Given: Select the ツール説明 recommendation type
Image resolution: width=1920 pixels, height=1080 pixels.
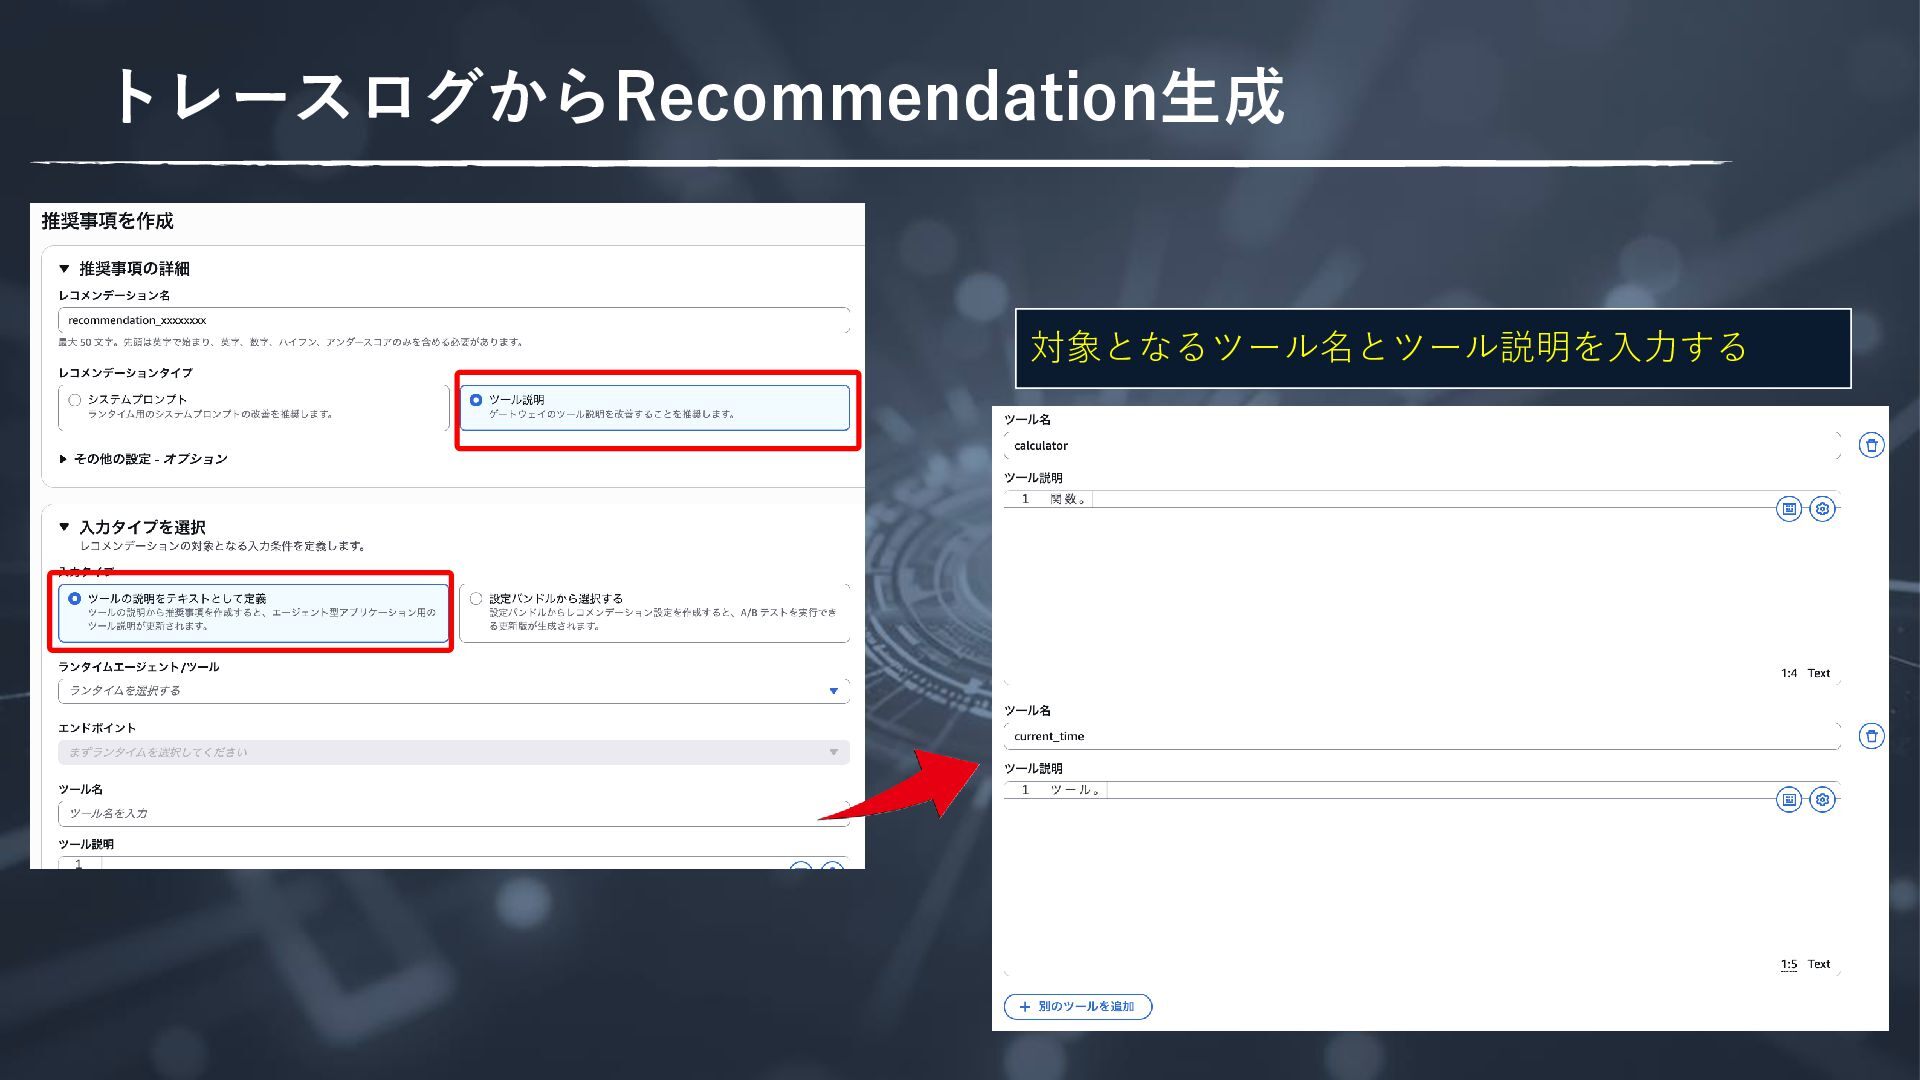Looking at the screenshot, I should (x=476, y=400).
